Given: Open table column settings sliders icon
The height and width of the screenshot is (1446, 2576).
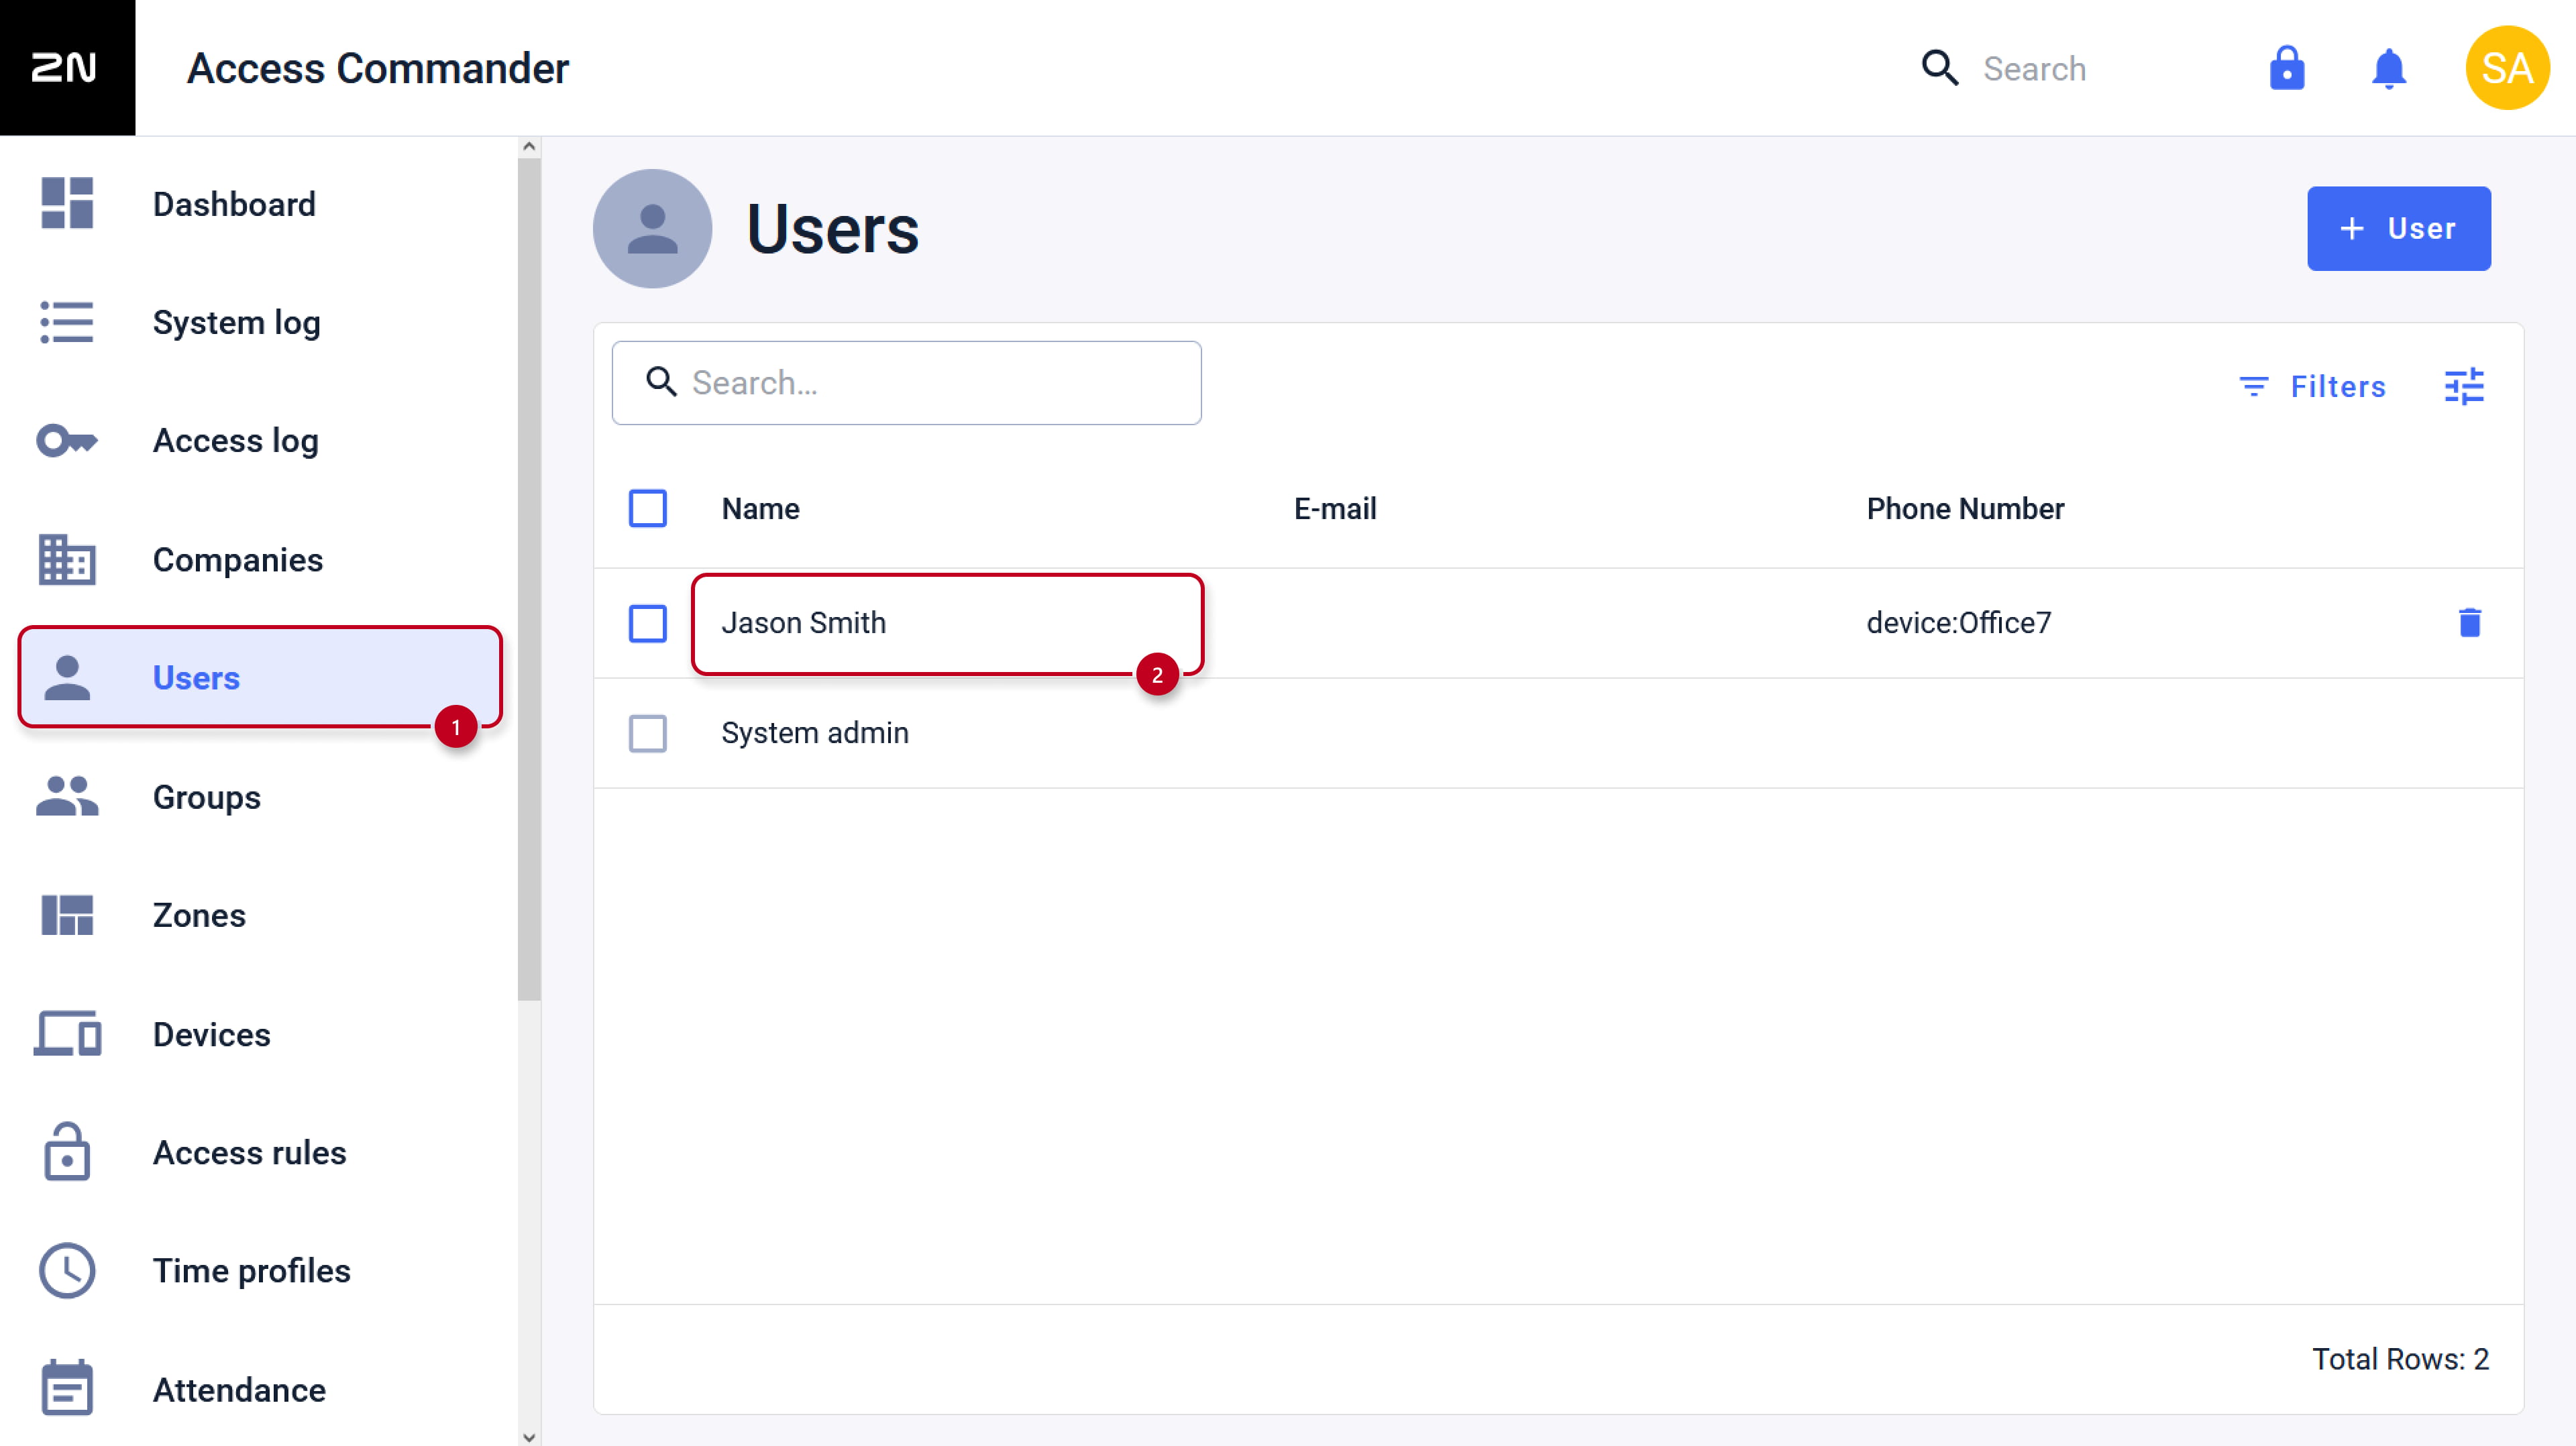Looking at the screenshot, I should pos(2463,386).
